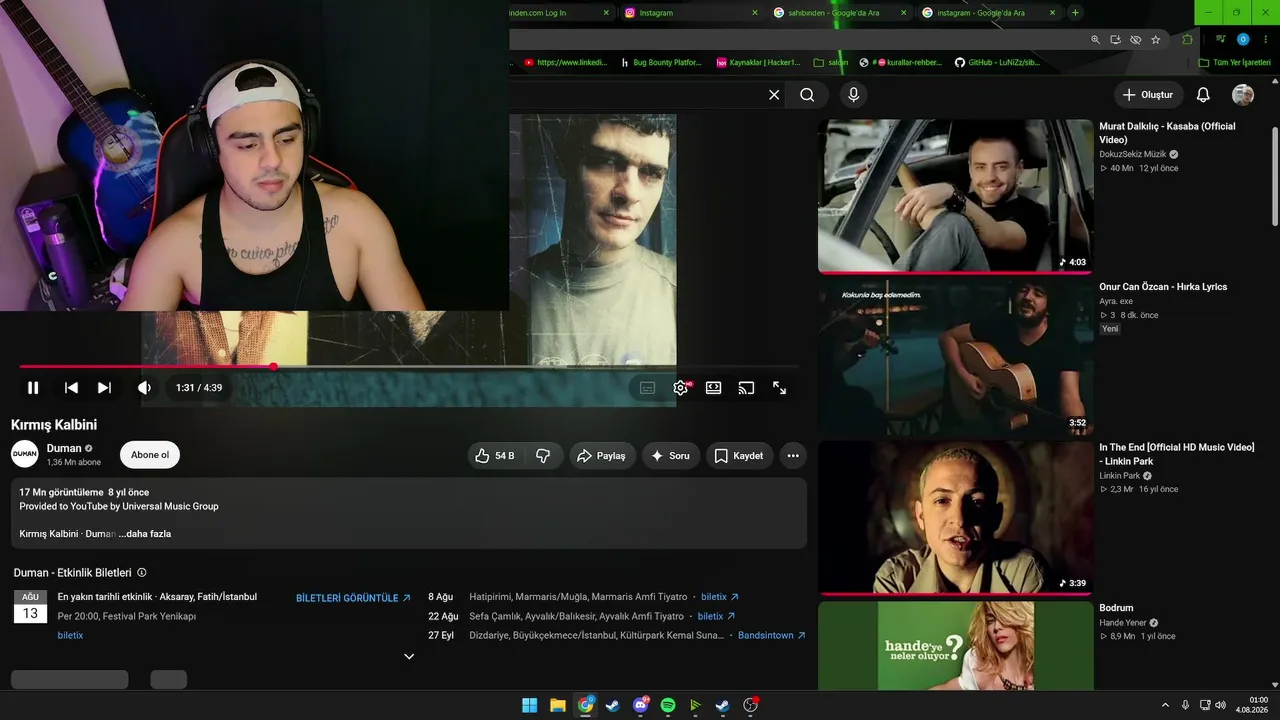Seek using the red video progress bar
This screenshot has width=1280, height=720.
[409, 367]
